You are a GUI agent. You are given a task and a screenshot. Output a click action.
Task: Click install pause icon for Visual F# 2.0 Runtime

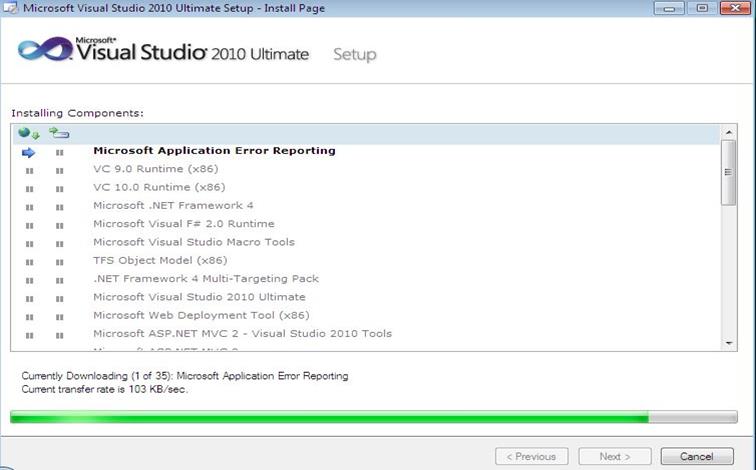59,226
